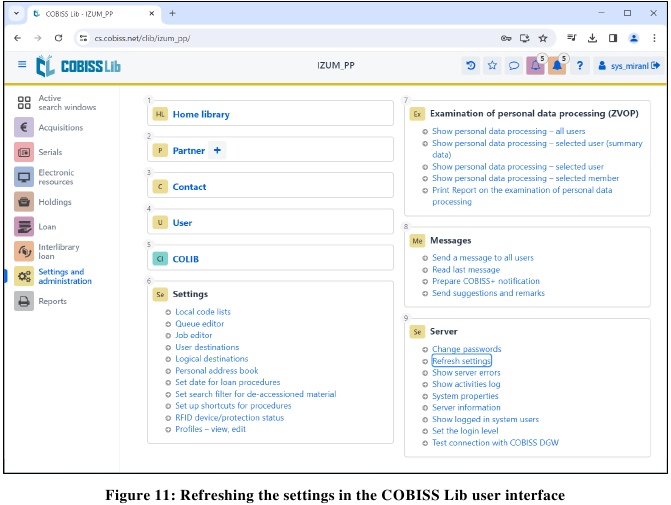Select the COBISS Lib - IZUM_PP browser tab
The image size is (671, 505).
[x=94, y=14]
